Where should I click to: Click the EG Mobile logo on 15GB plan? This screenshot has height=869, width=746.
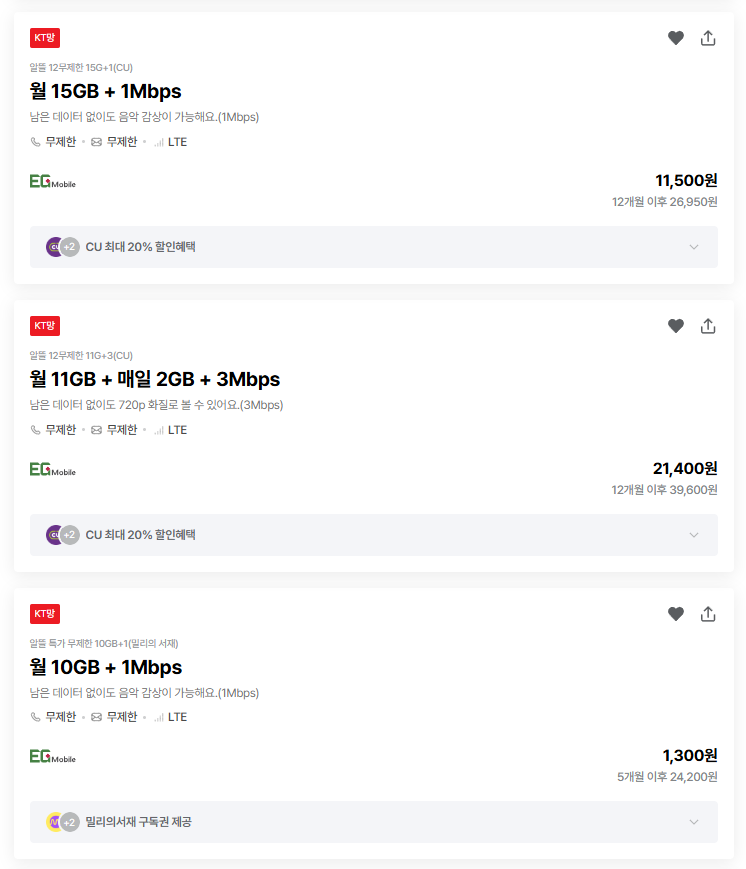pos(52,182)
